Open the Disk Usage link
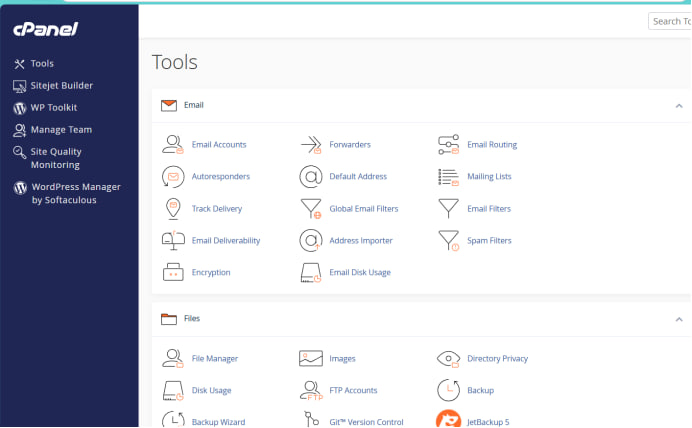 point(211,390)
